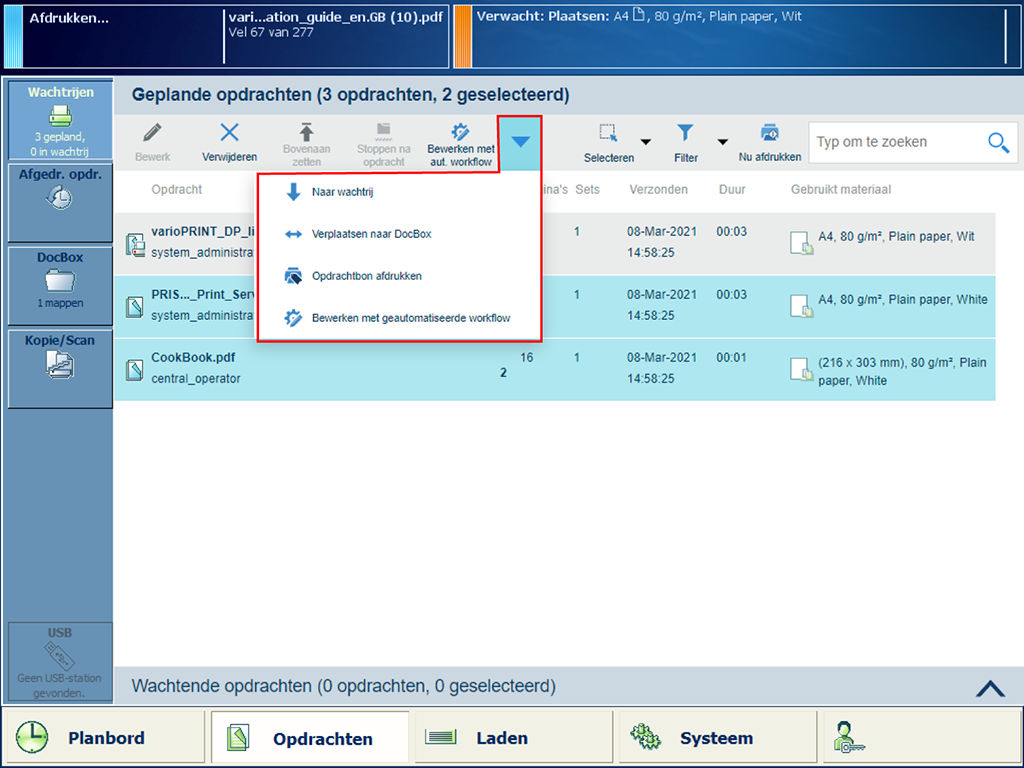Open the Selecteren dropdown arrow
Viewport: 1024px width, 768px height.
(x=645, y=142)
